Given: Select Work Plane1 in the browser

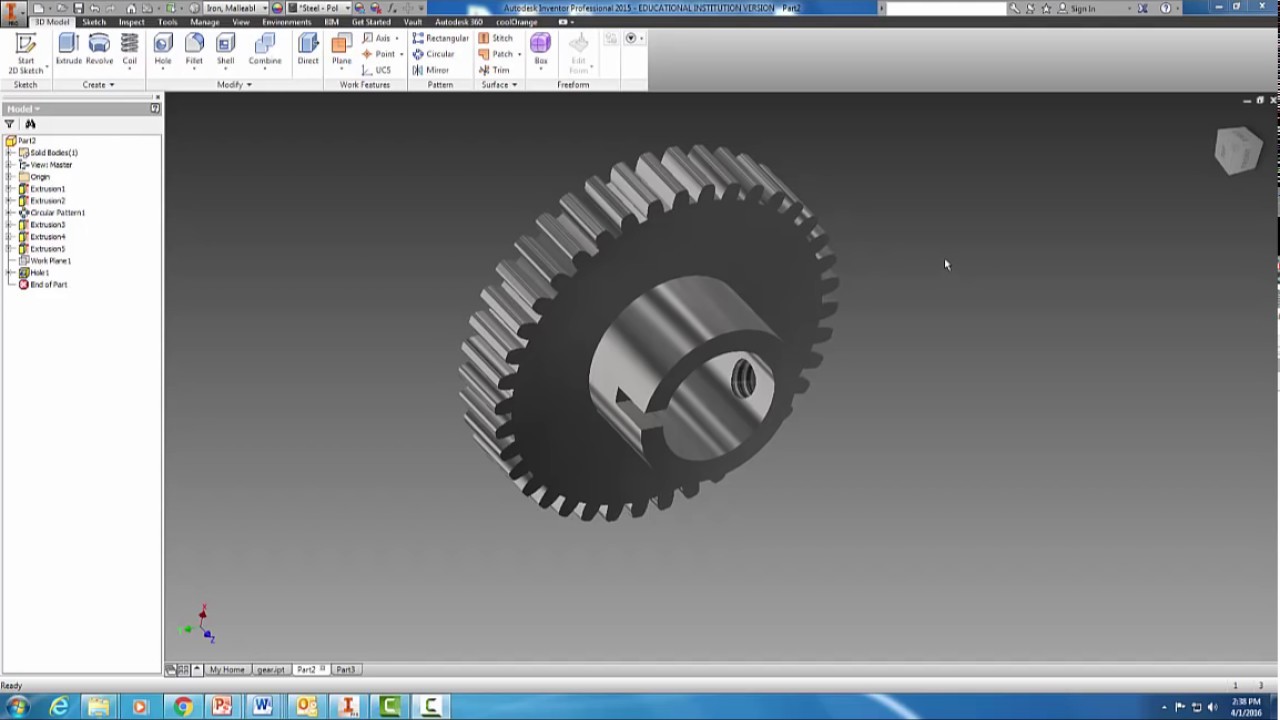Looking at the screenshot, I should (50, 261).
